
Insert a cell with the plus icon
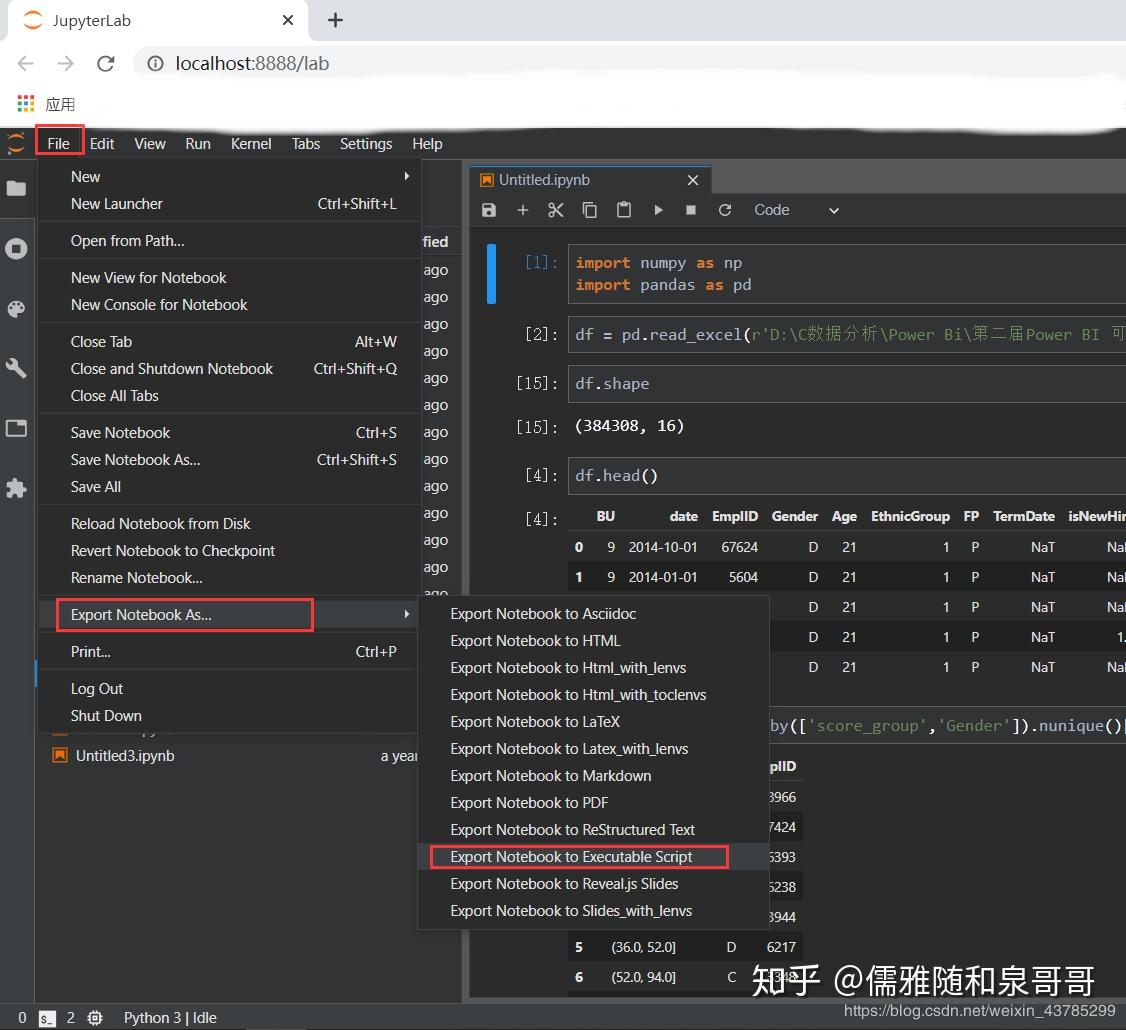[x=522, y=210]
